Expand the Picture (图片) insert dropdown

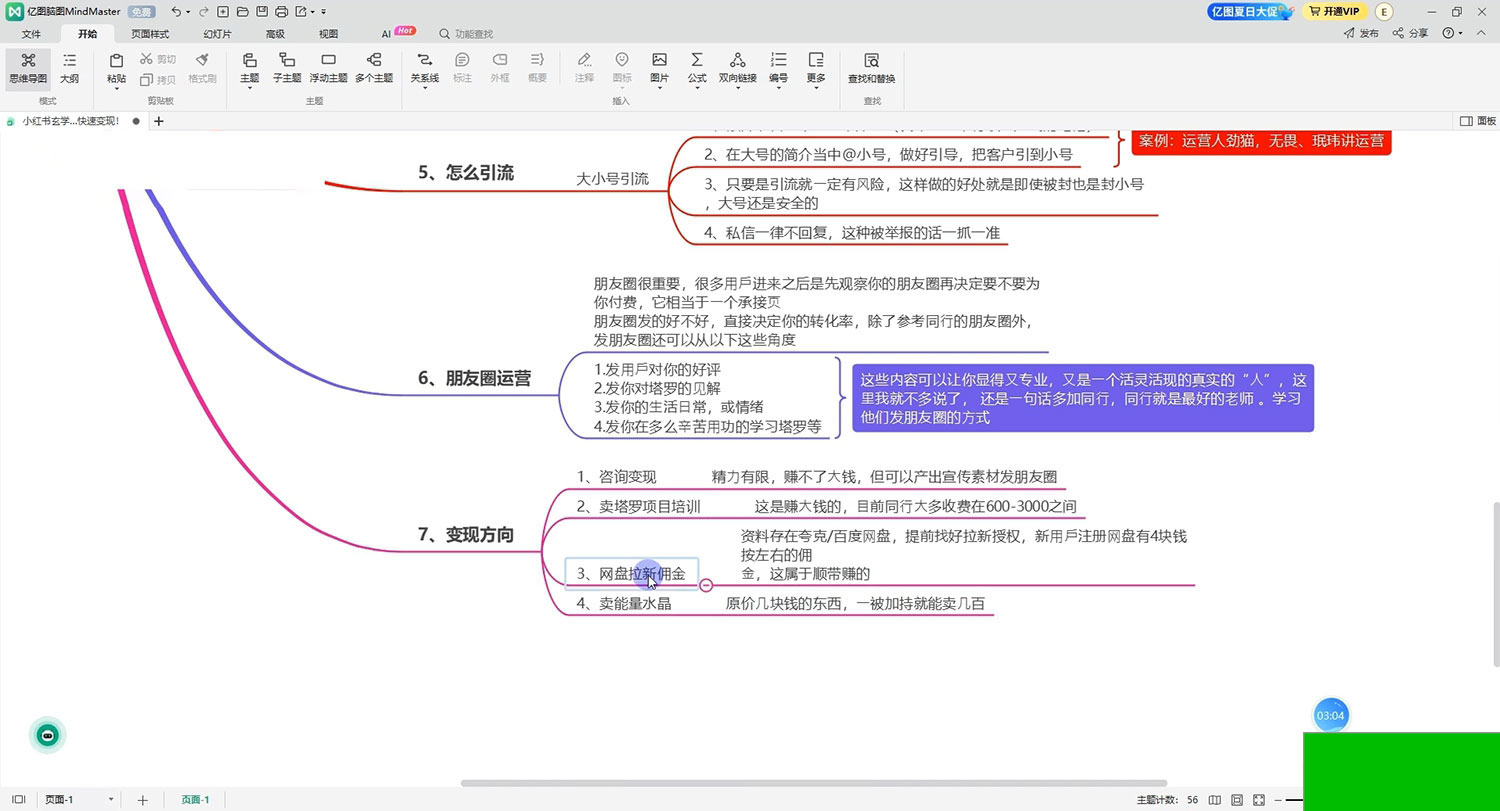click(659, 88)
